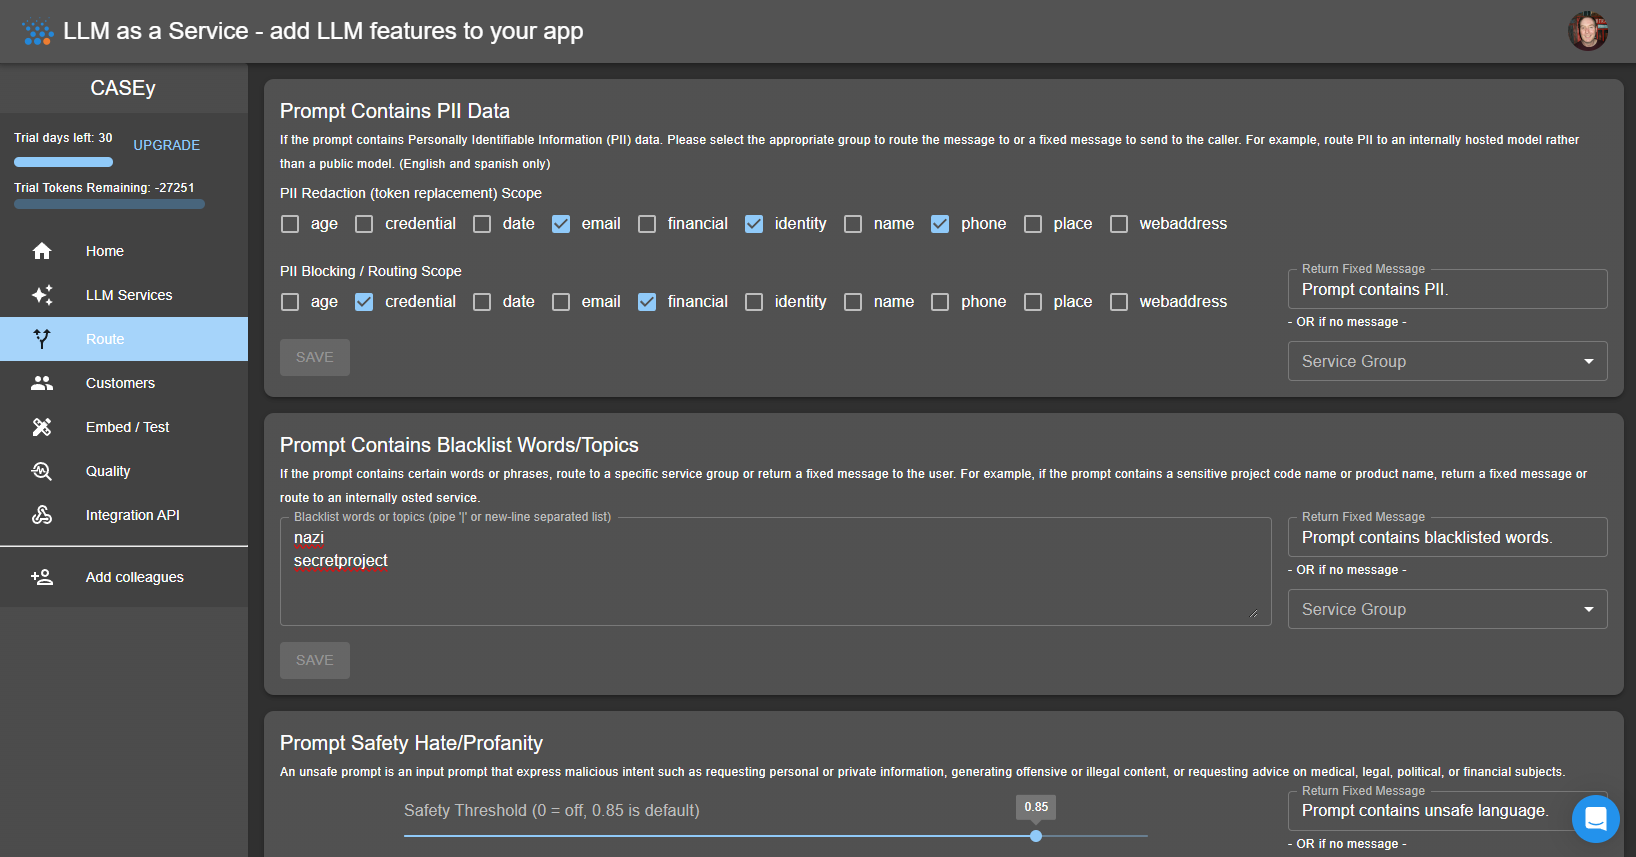The height and width of the screenshot is (857, 1636).
Task: Click the Safety Threshold slider handle
Action: click(1036, 836)
